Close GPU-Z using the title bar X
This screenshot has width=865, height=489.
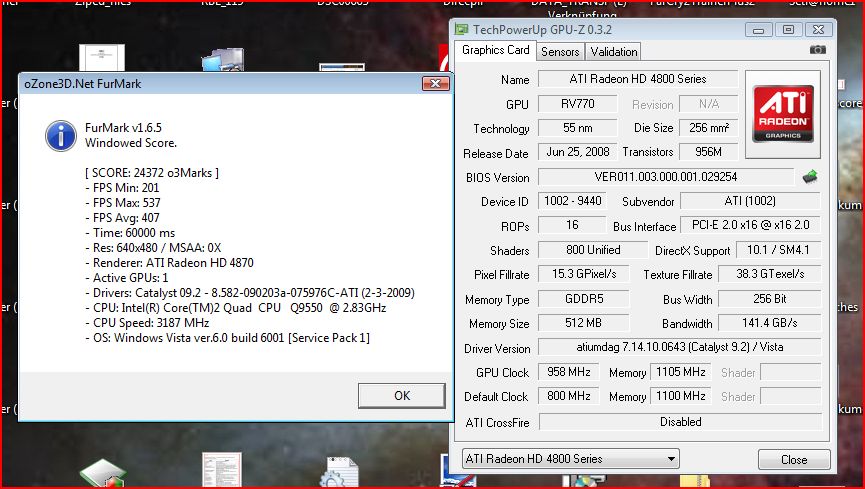click(818, 30)
